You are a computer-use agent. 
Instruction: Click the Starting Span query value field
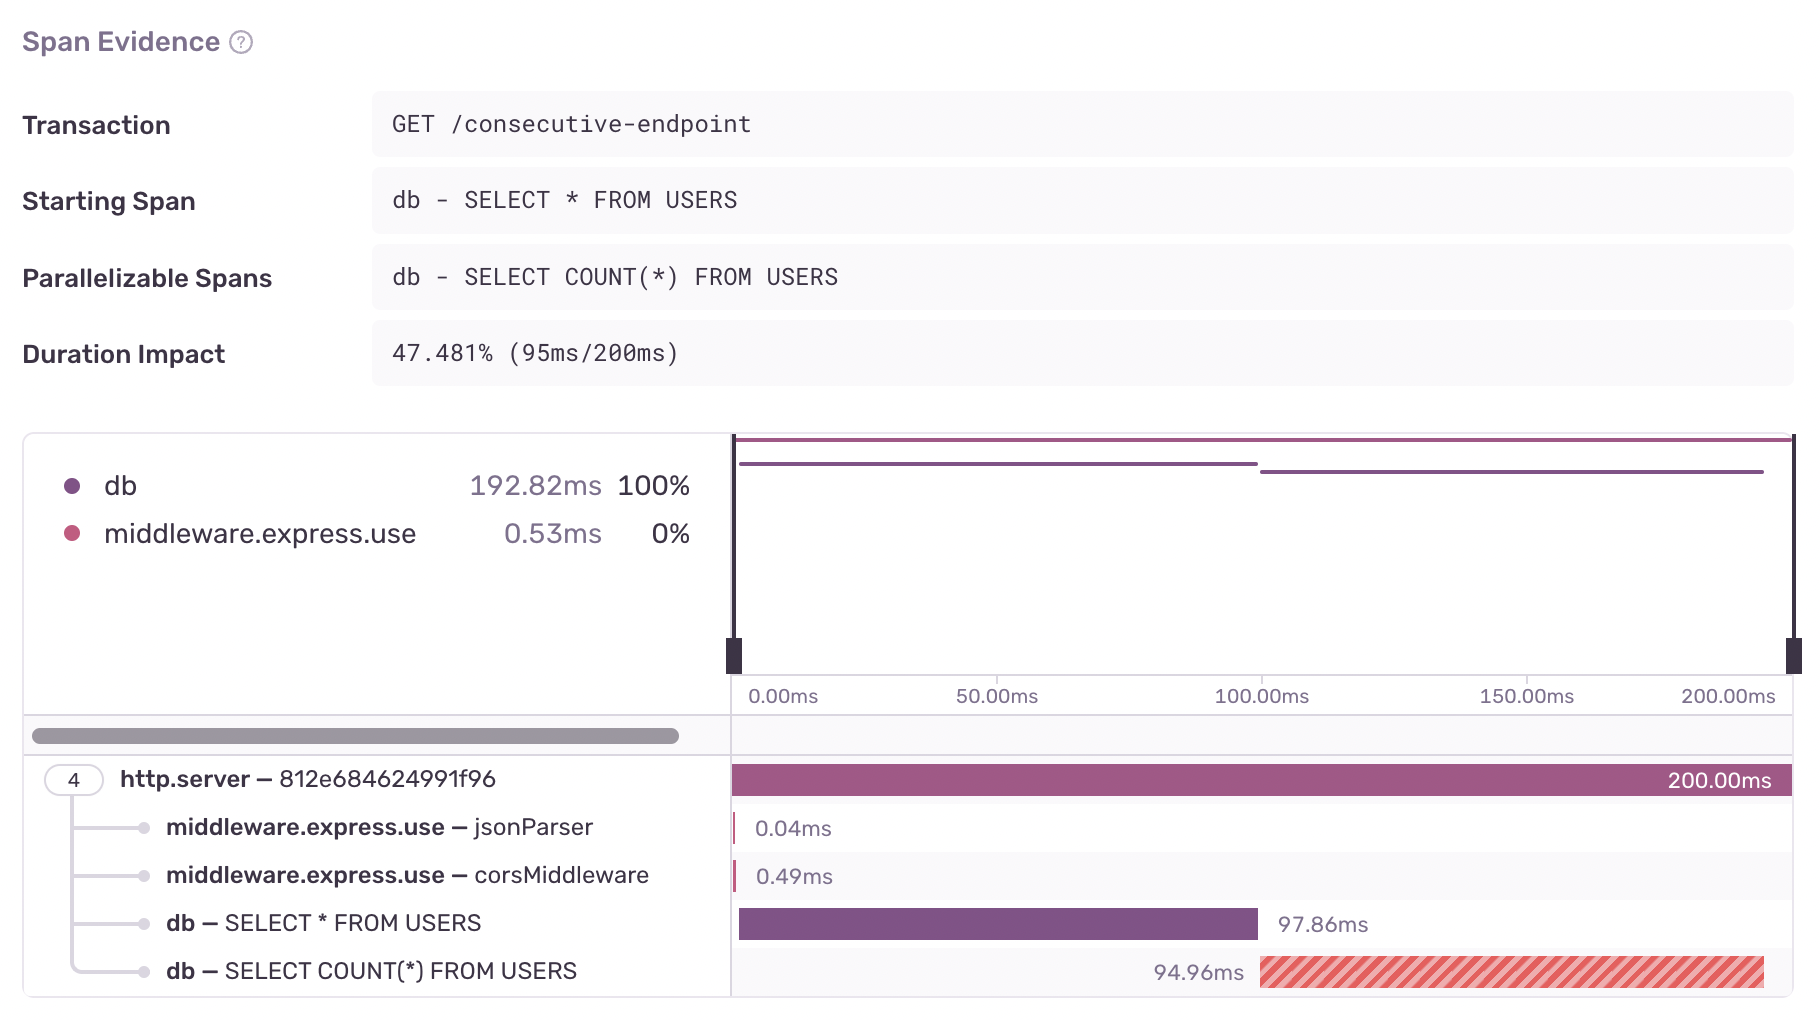pos(564,201)
